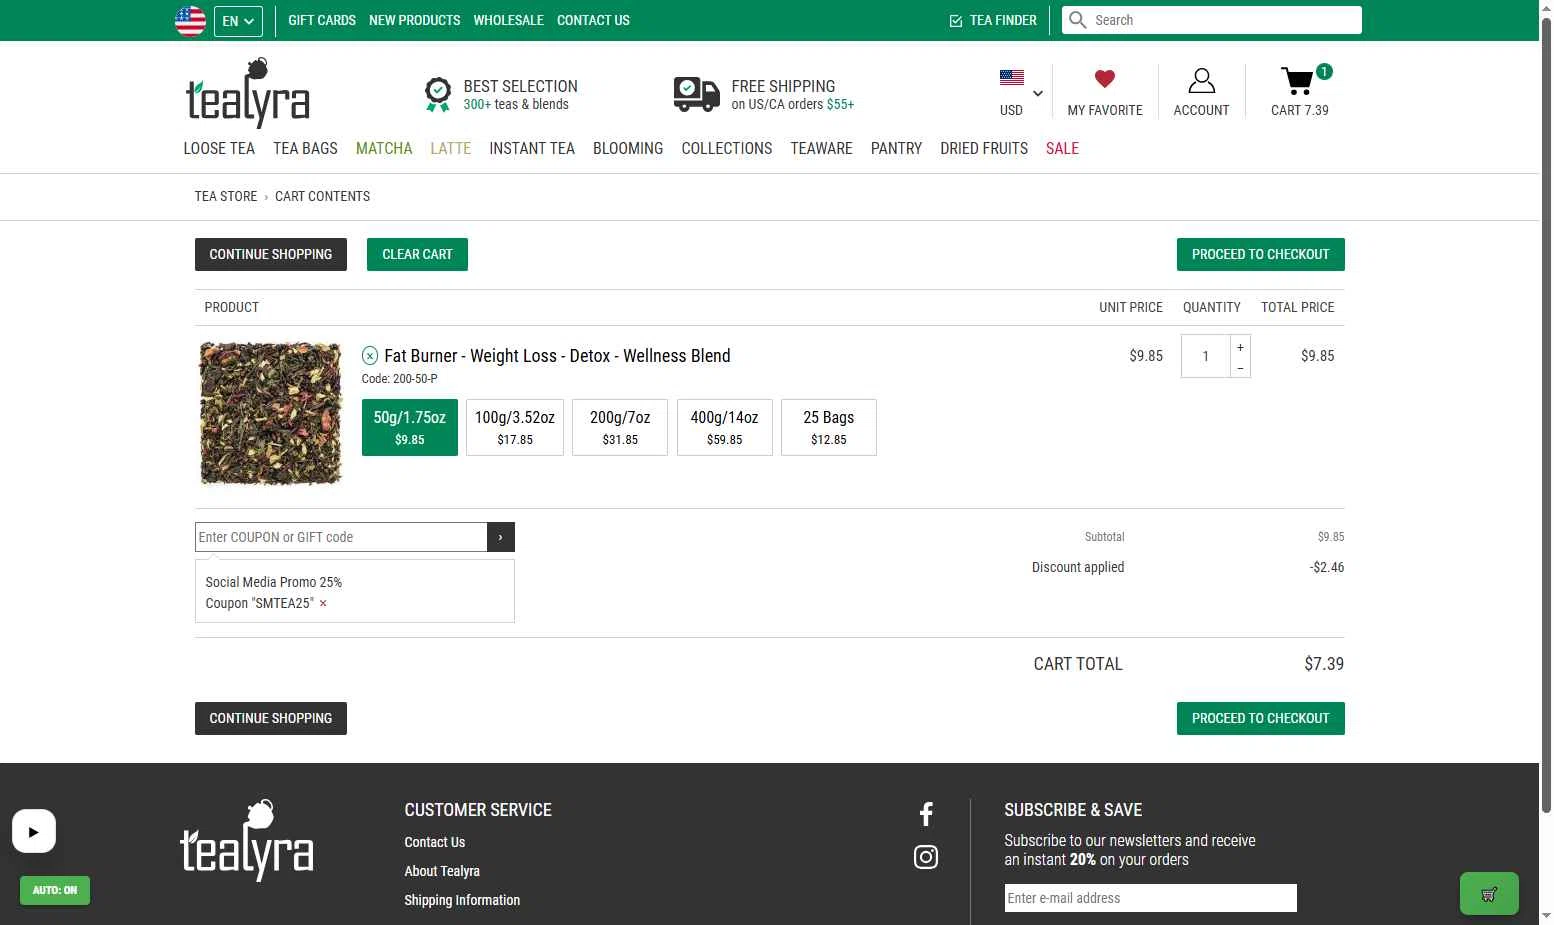This screenshot has height=925, width=1554.
Task: Open the Wholesale link
Action: point(508,20)
